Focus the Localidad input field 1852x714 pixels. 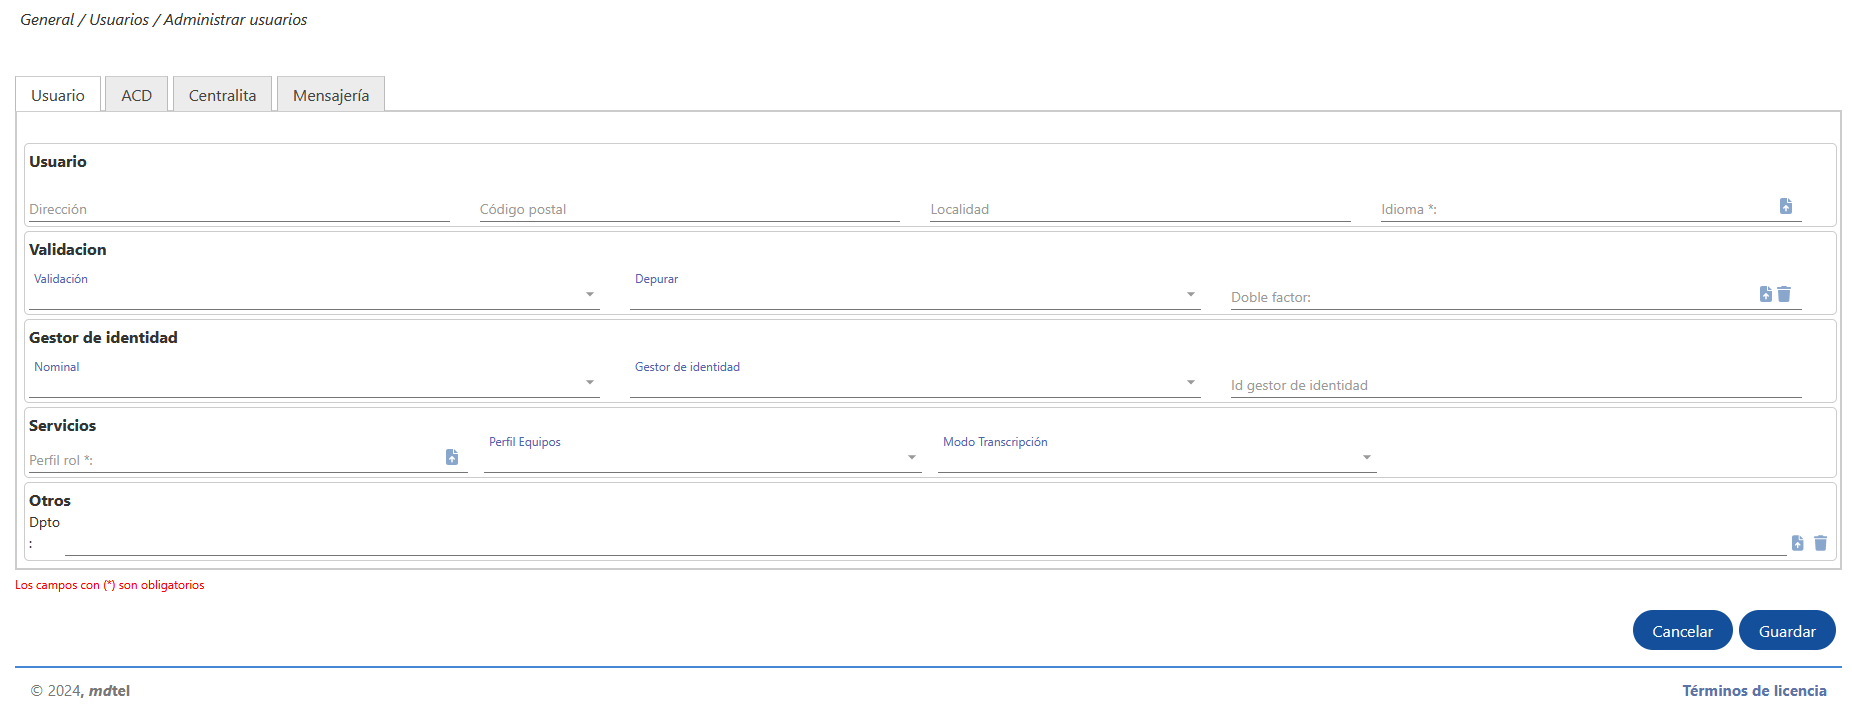coord(1140,209)
